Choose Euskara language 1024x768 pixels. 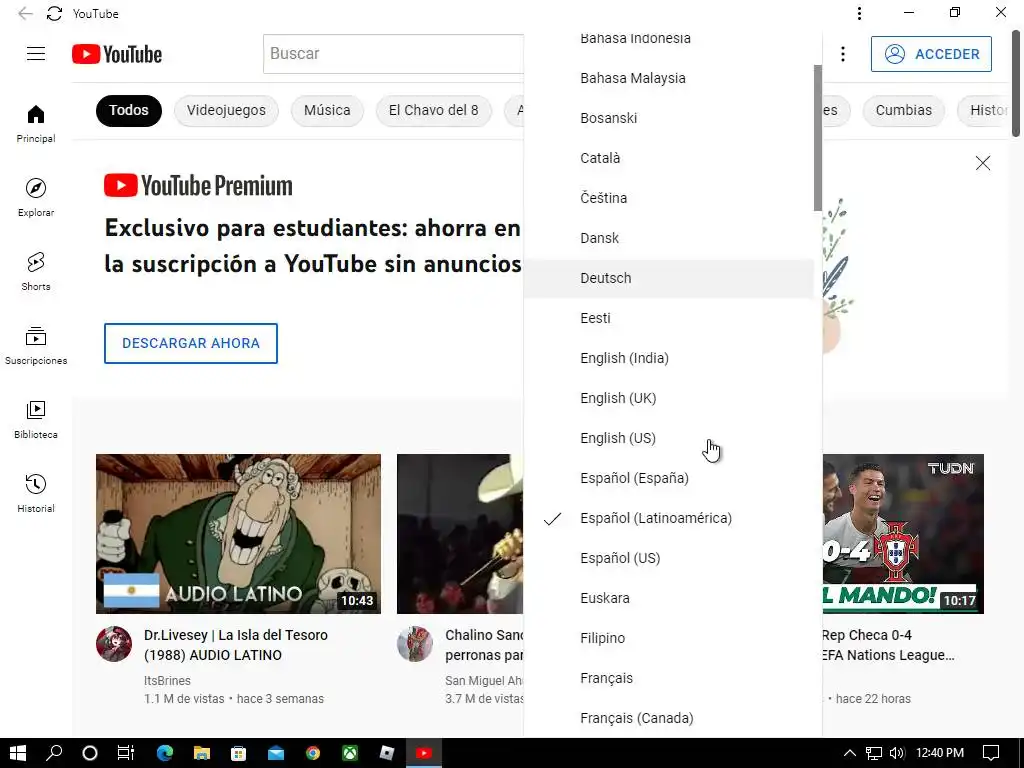tap(669, 598)
